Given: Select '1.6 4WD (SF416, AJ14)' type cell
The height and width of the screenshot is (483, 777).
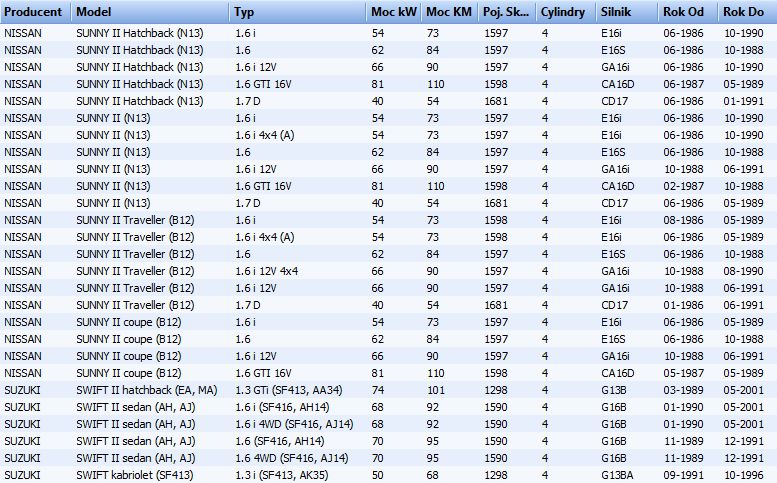Looking at the screenshot, I should (292, 458).
